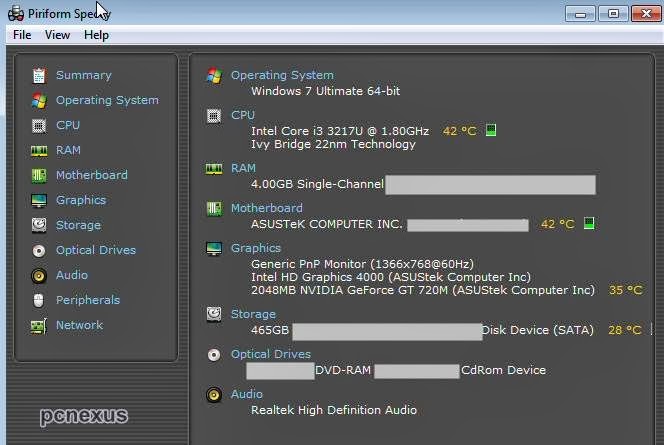The height and width of the screenshot is (445, 664).
Task: Open the Help menu
Action: (x=96, y=35)
